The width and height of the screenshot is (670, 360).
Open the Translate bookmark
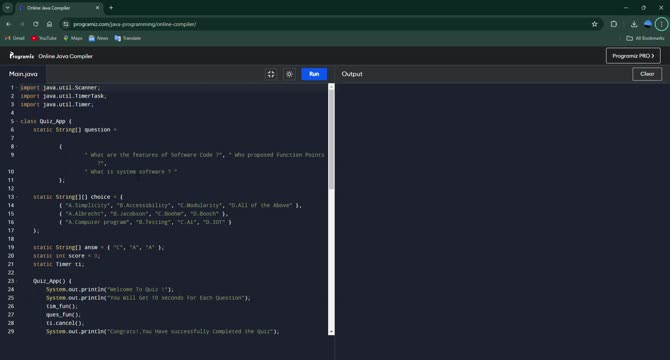tap(127, 38)
